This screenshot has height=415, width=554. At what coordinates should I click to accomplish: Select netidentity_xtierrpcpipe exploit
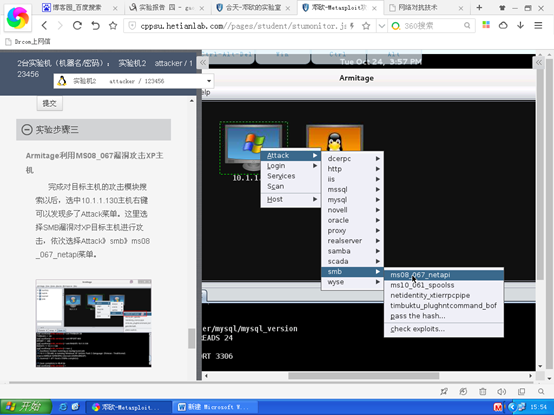click(x=444, y=295)
